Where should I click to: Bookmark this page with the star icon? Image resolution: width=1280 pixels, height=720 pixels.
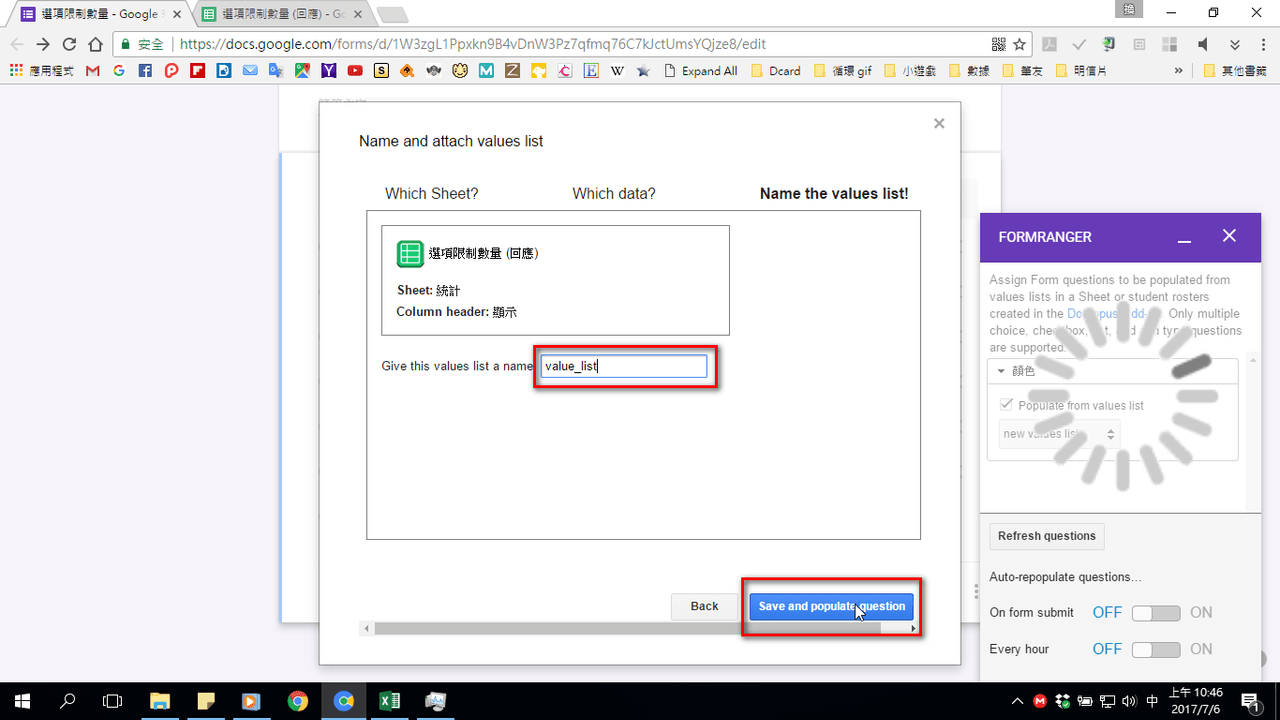[1020, 44]
